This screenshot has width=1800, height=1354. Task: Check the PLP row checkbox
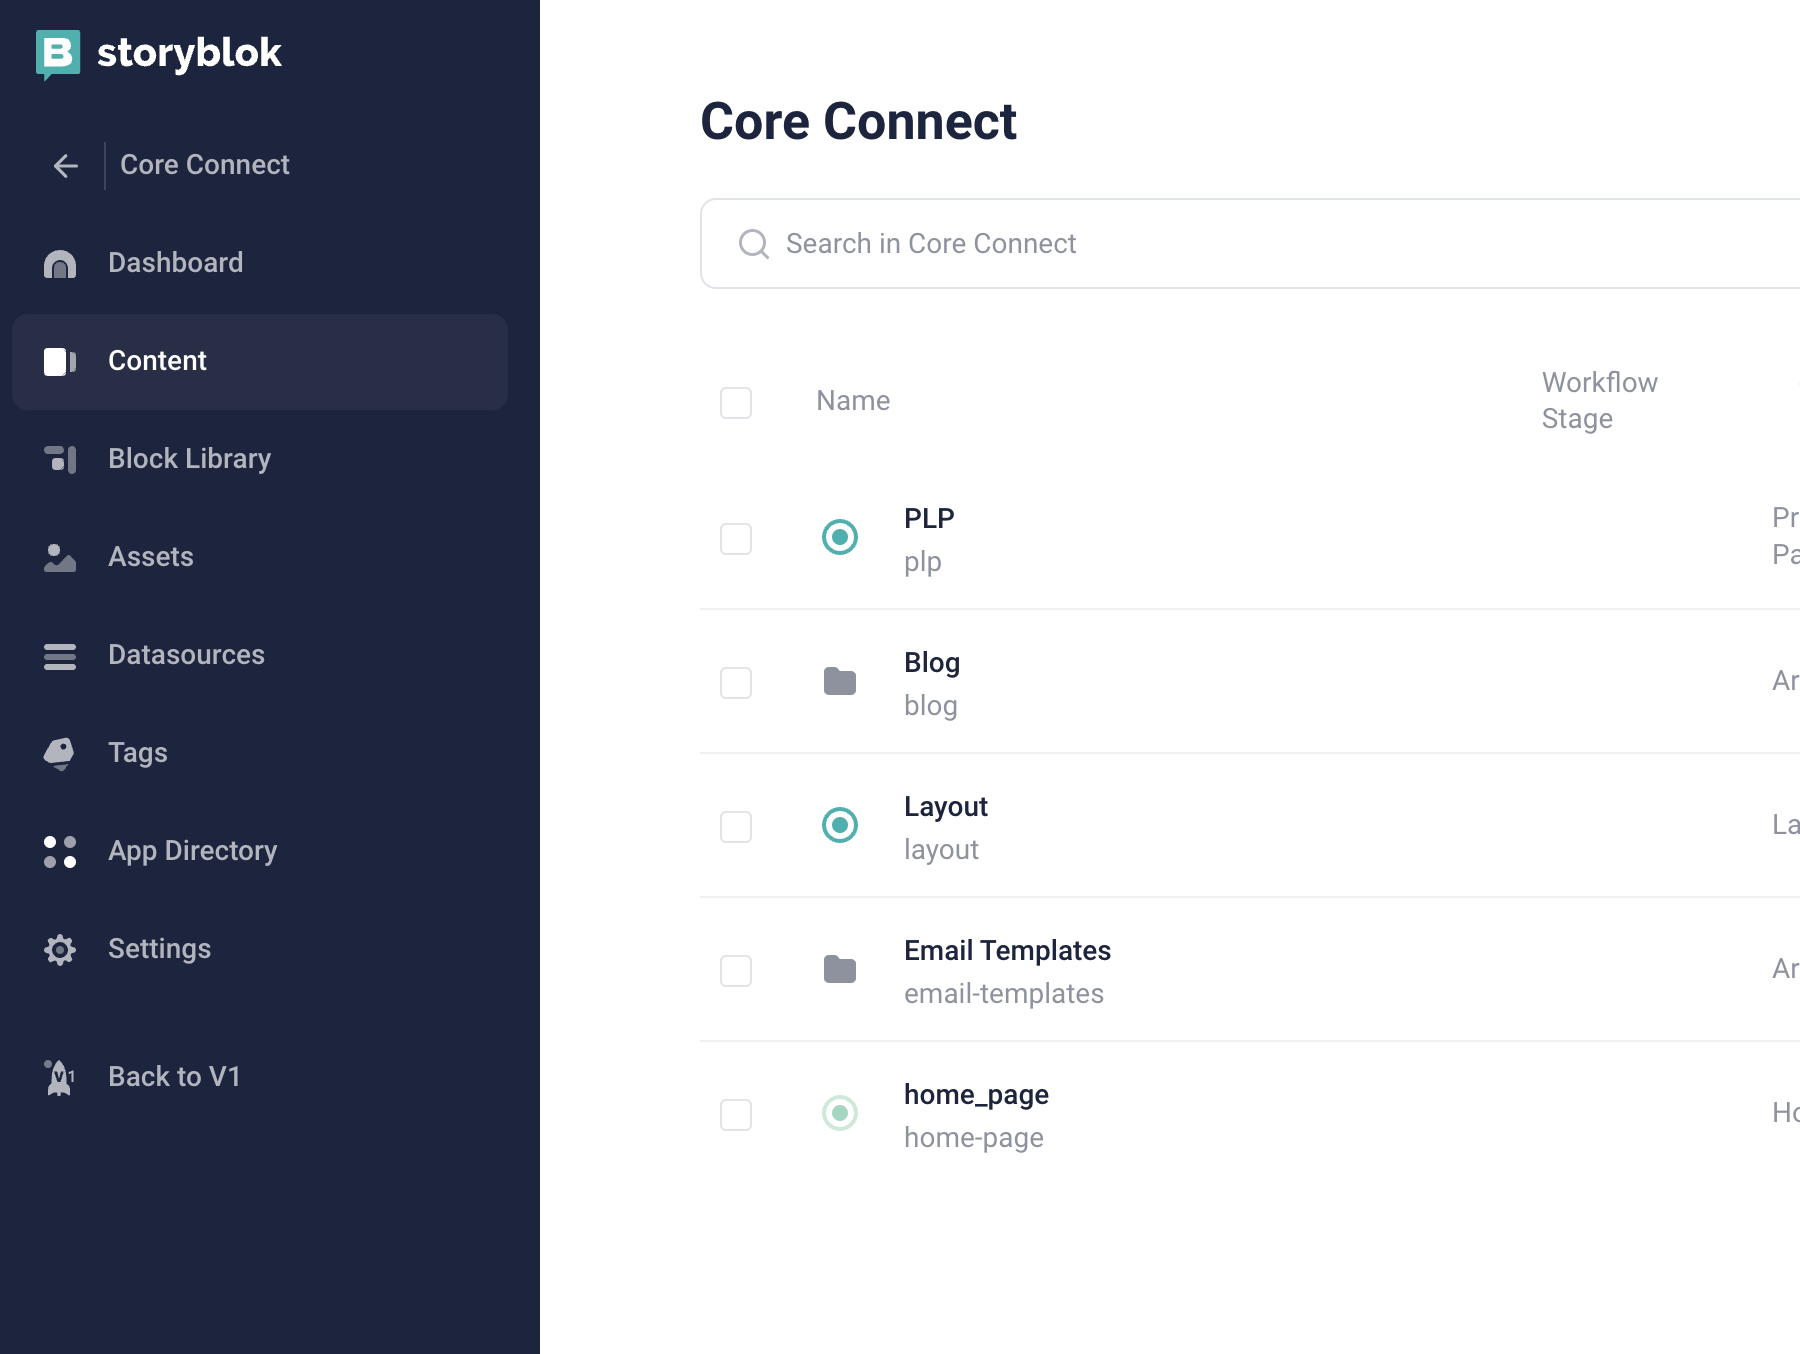736,539
